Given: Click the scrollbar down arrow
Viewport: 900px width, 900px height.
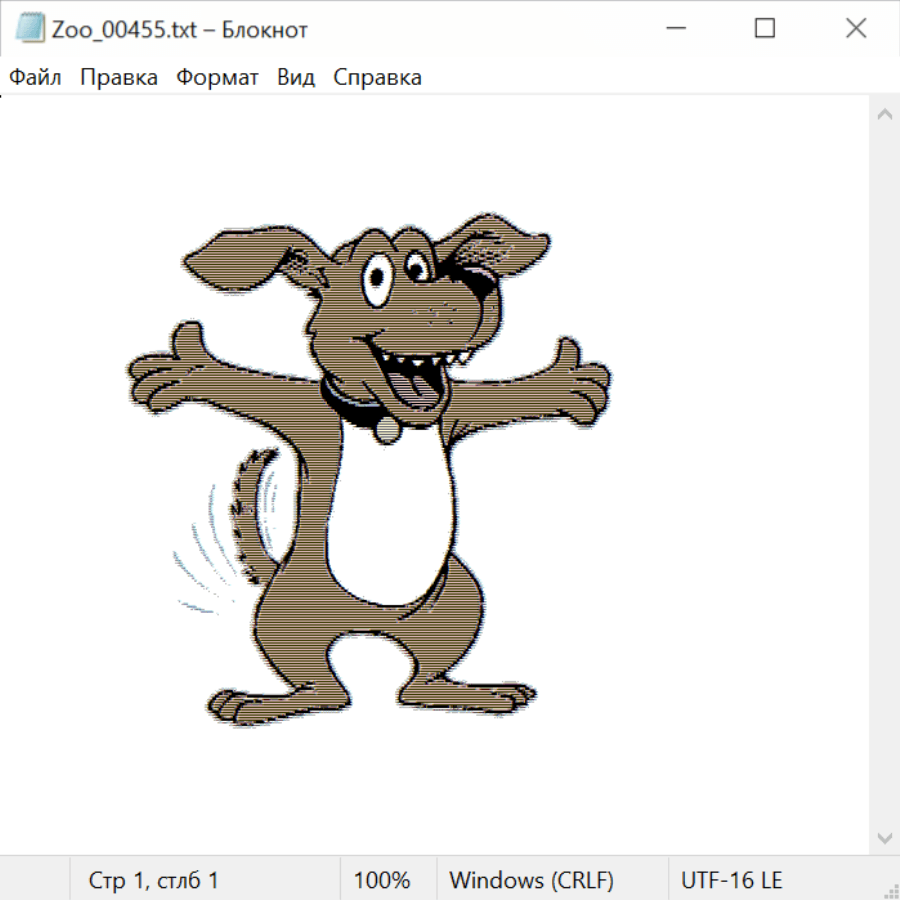Looking at the screenshot, I should (x=884, y=837).
